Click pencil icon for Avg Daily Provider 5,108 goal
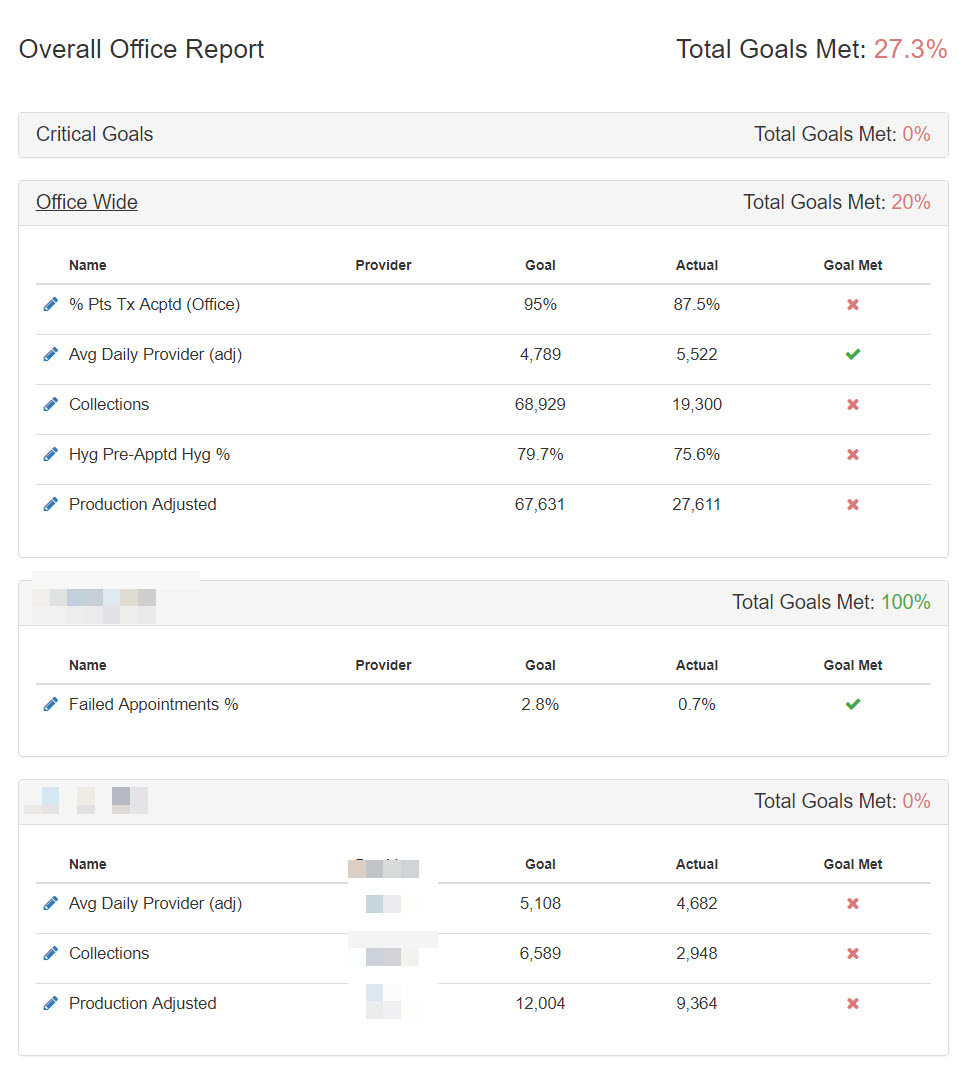The height and width of the screenshot is (1071, 968). pos(51,903)
